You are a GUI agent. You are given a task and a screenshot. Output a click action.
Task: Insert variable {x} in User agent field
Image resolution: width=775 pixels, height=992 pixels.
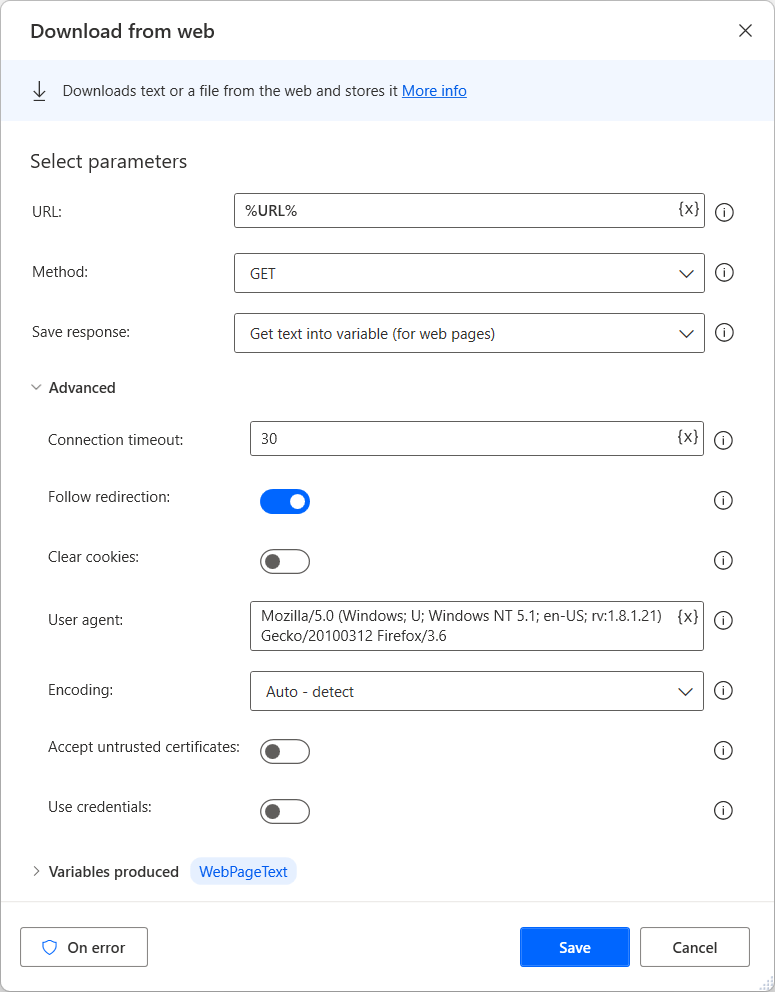tap(688, 616)
